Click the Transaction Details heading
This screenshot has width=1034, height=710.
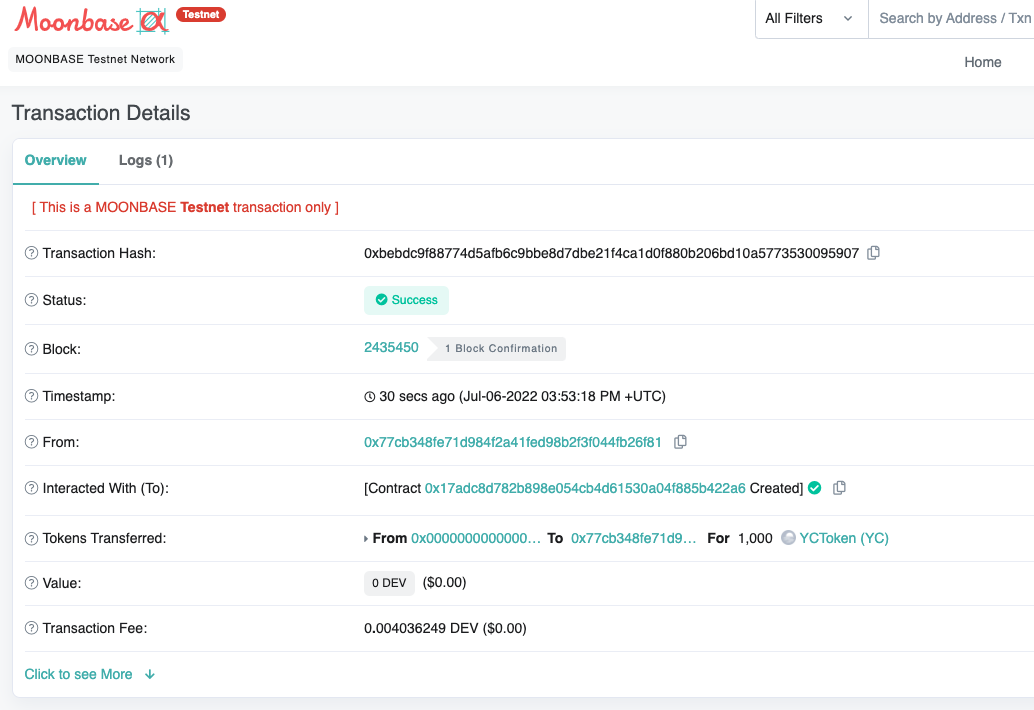tap(101, 113)
